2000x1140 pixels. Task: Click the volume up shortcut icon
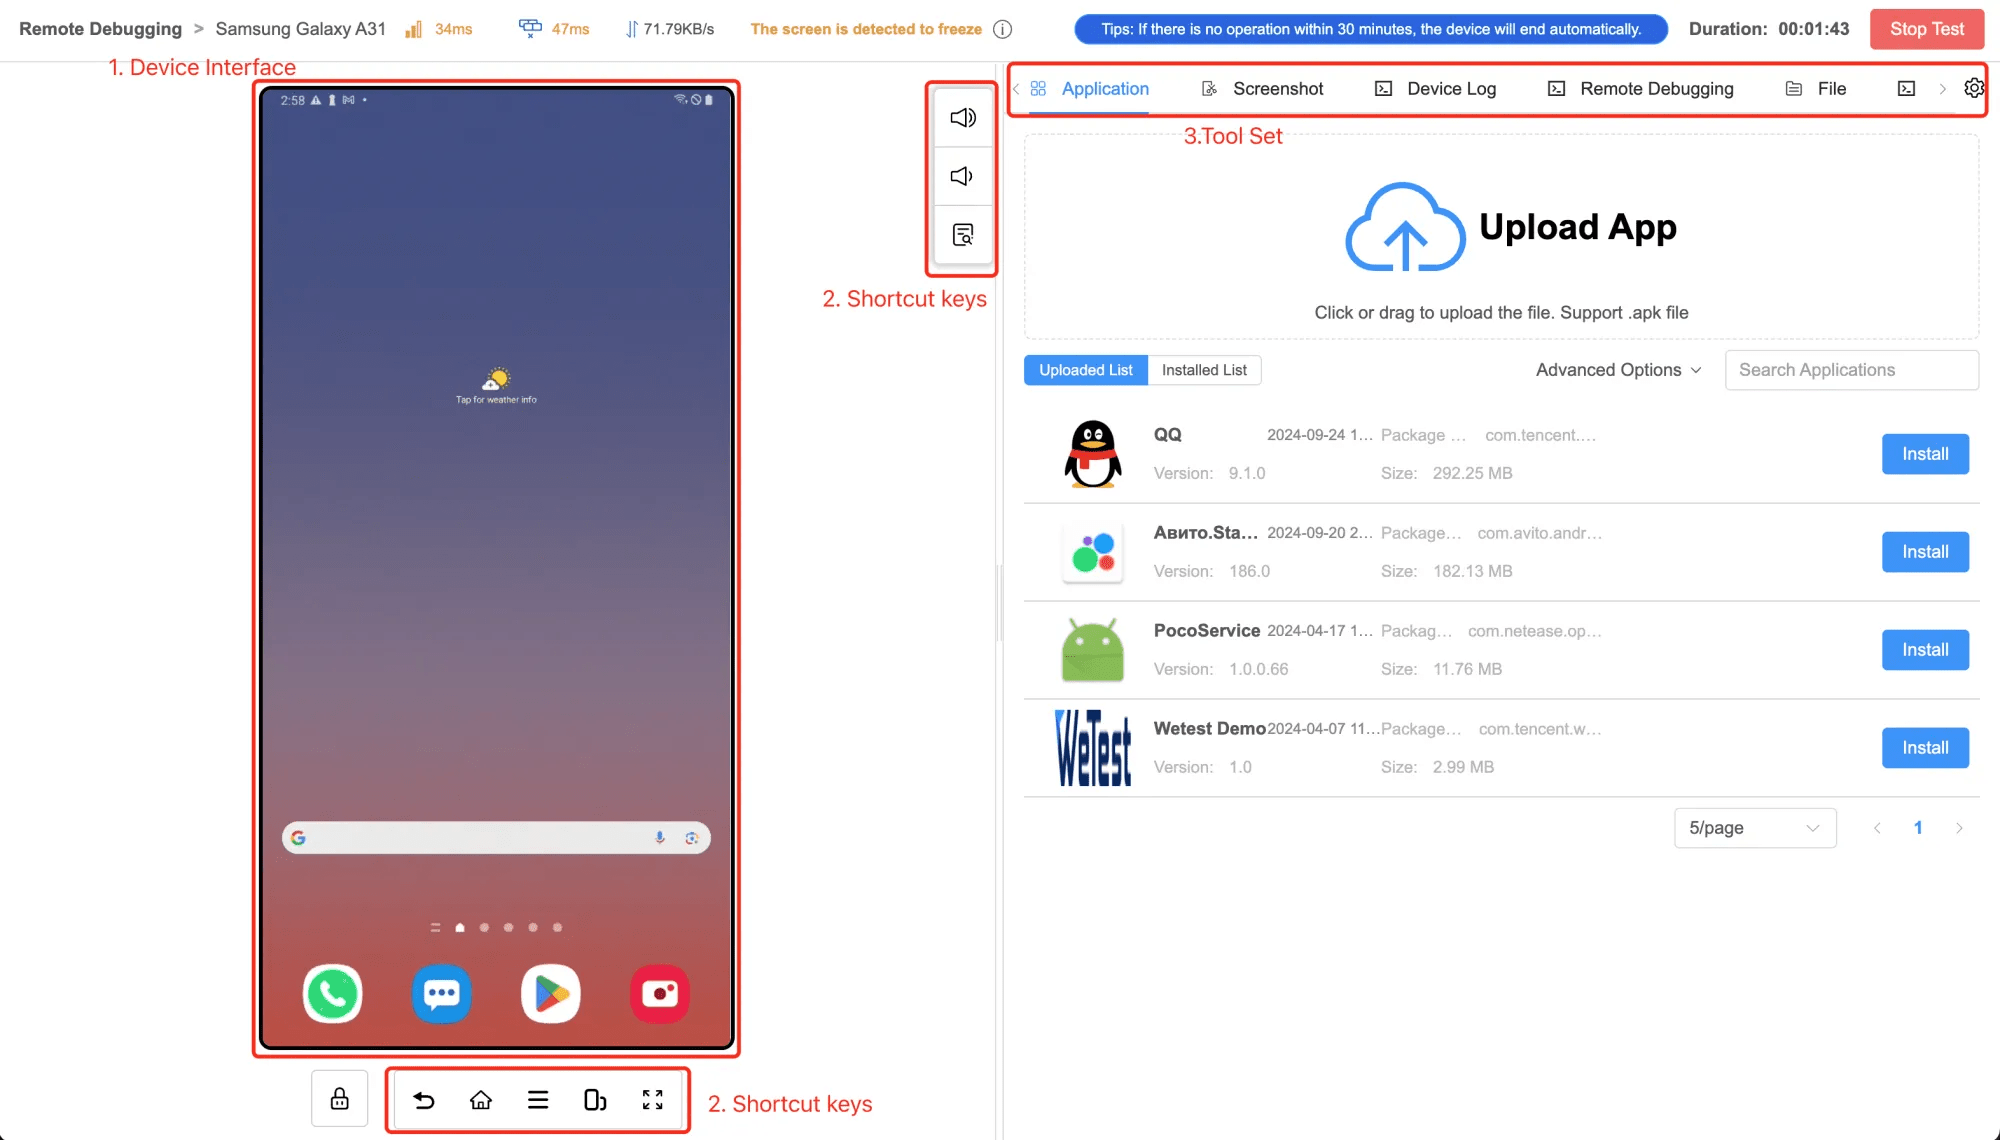coord(962,118)
